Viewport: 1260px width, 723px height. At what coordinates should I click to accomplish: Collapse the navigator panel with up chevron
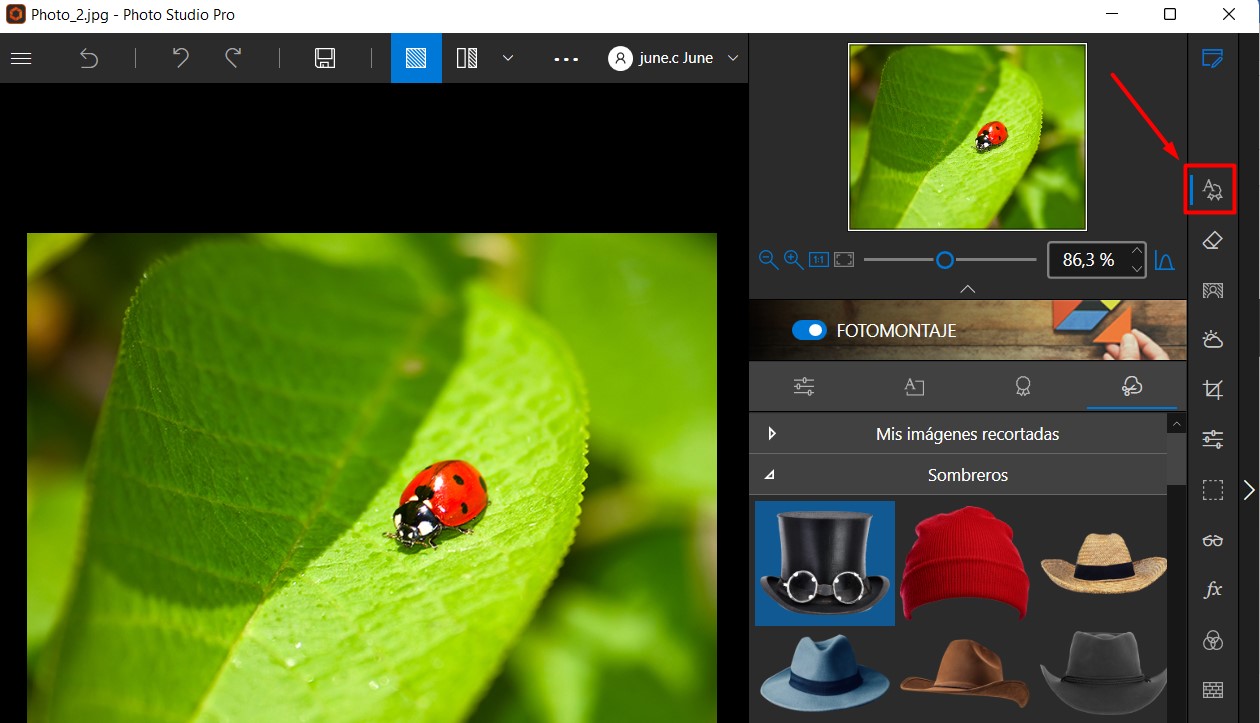[x=967, y=289]
